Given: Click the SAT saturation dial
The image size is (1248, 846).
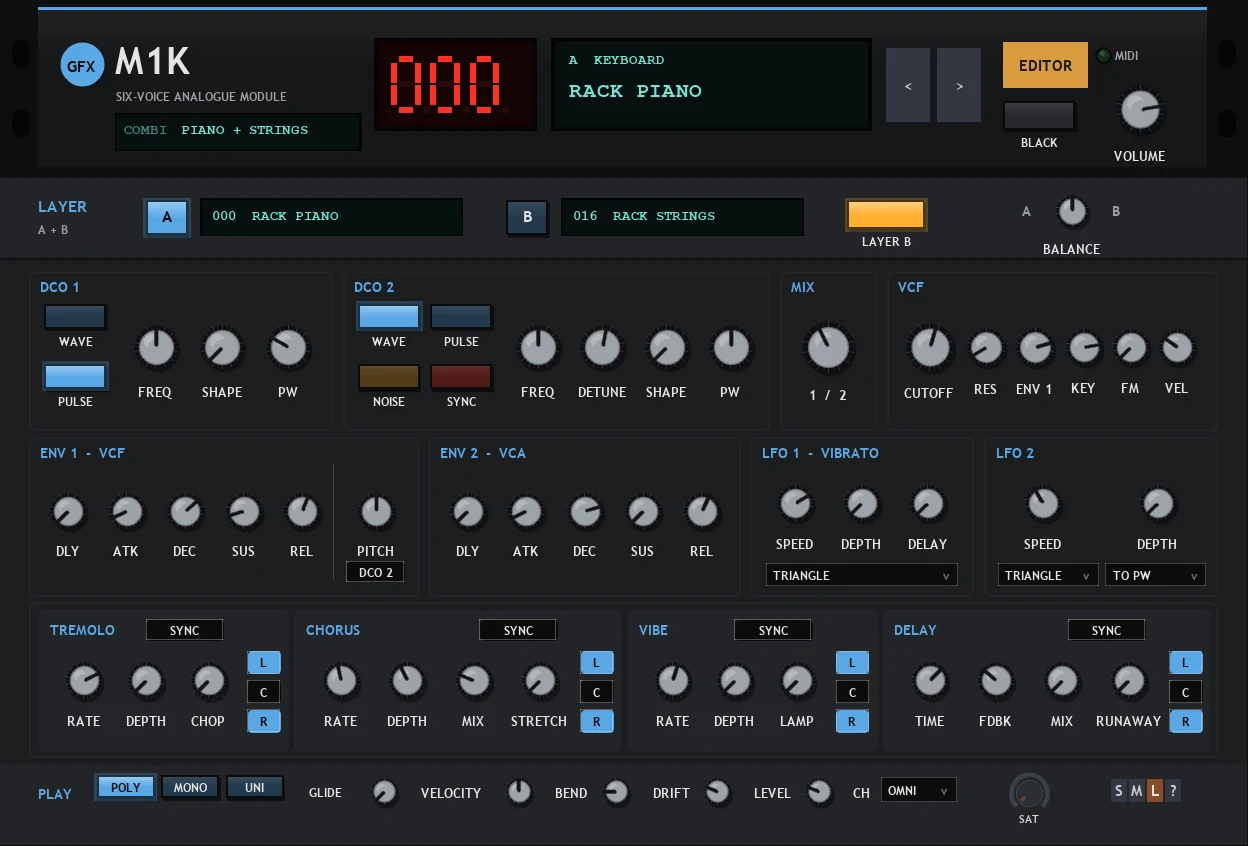Looking at the screenshot, I should tap(1029, 794).
